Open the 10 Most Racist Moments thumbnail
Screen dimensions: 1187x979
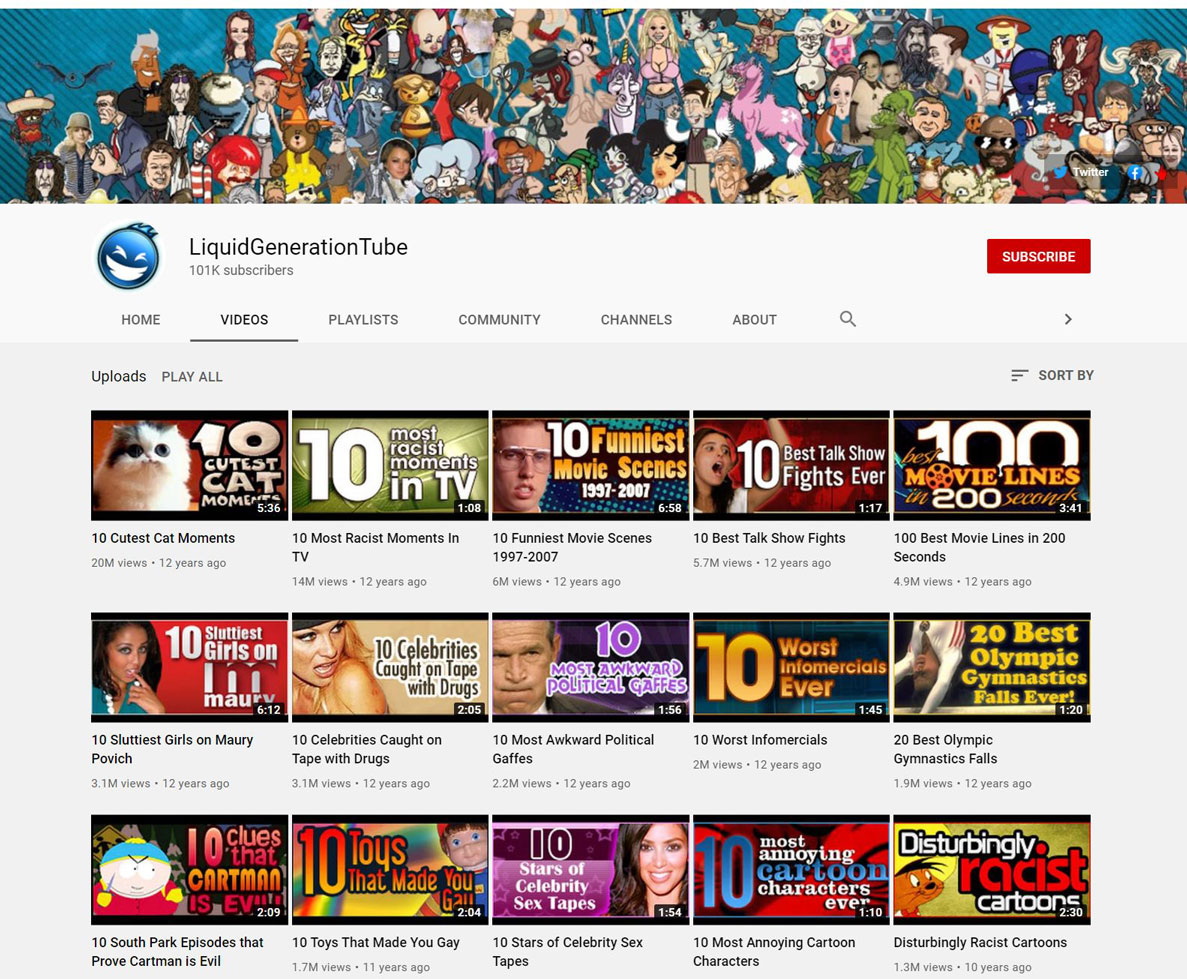[390, 466]
